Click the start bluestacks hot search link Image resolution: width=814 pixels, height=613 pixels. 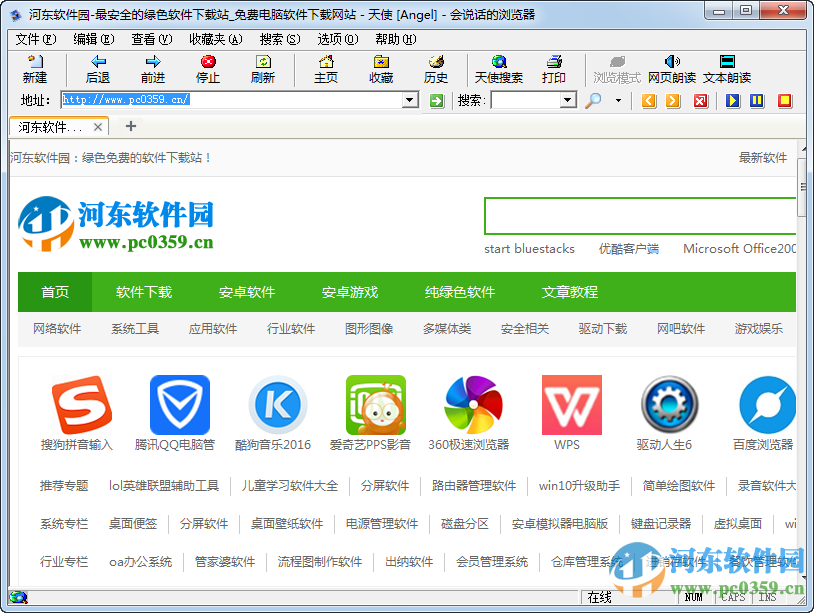pos(529,249)
